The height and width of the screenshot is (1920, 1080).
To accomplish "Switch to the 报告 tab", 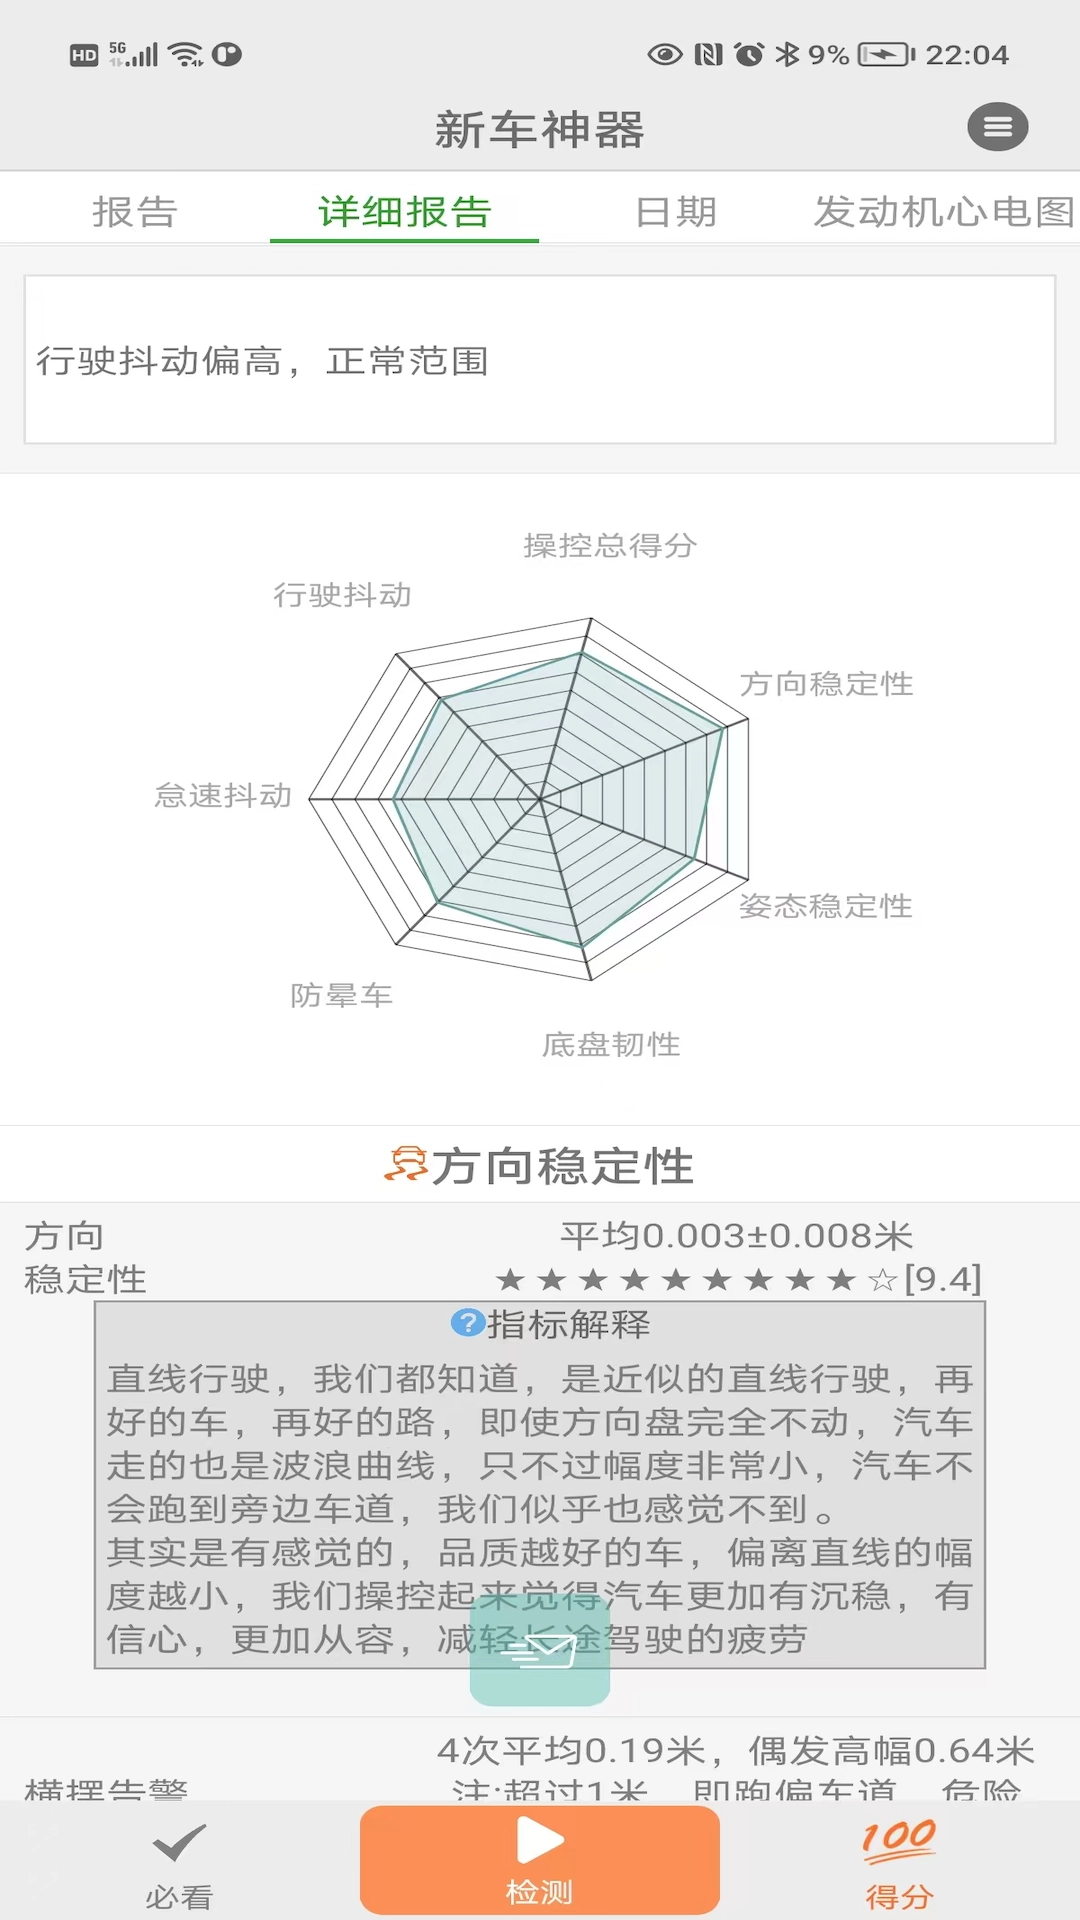I will point(134,212).
